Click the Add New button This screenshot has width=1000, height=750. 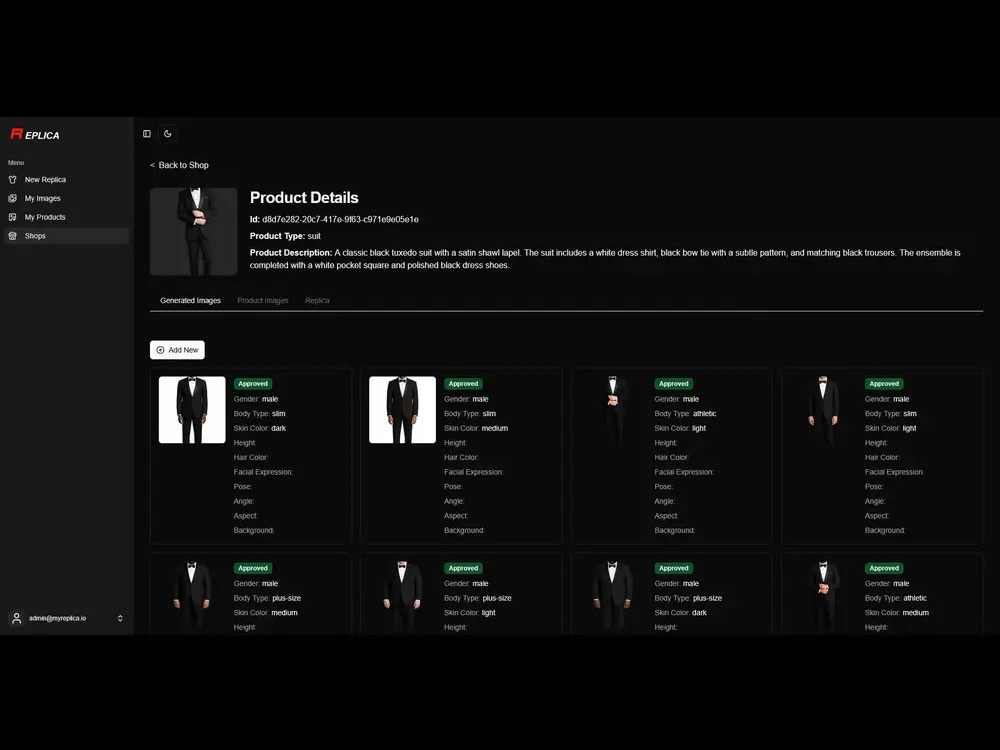tap(177, 350)
